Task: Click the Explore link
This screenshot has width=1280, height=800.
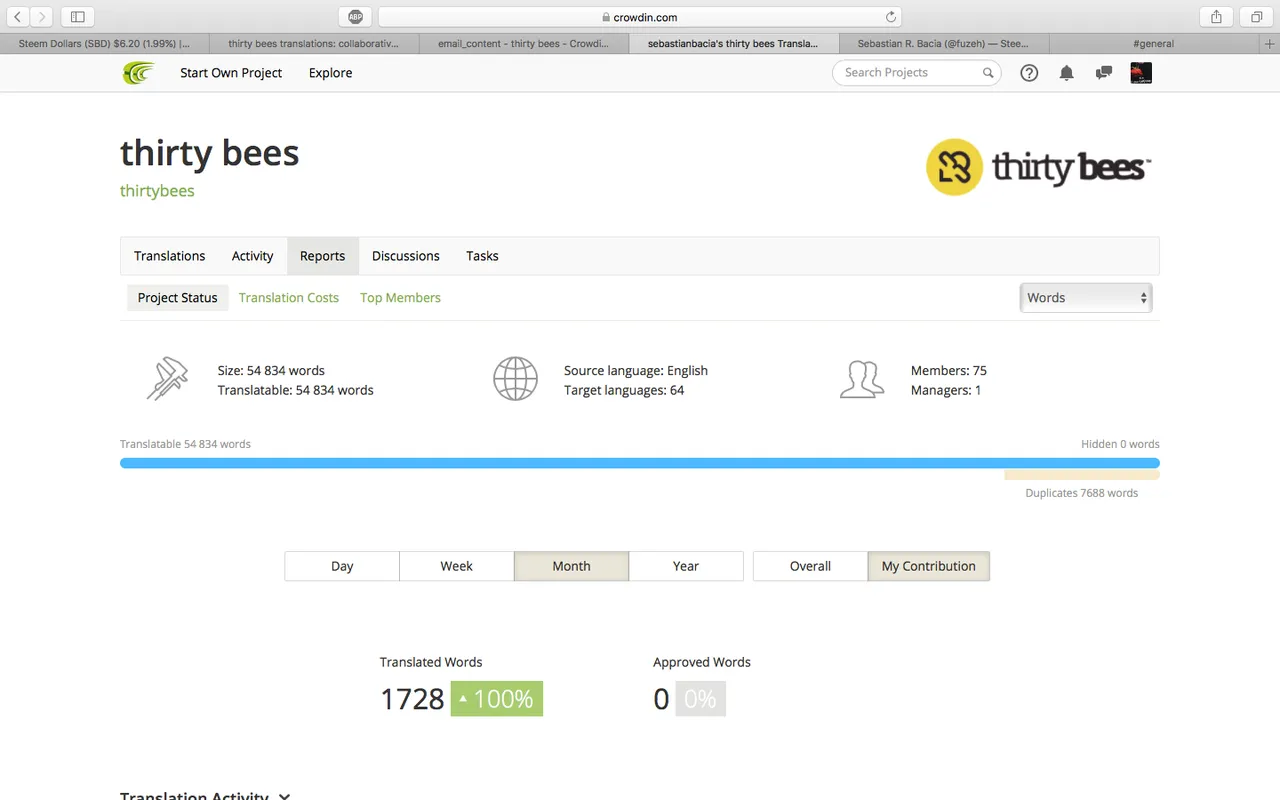Action: 331,73
